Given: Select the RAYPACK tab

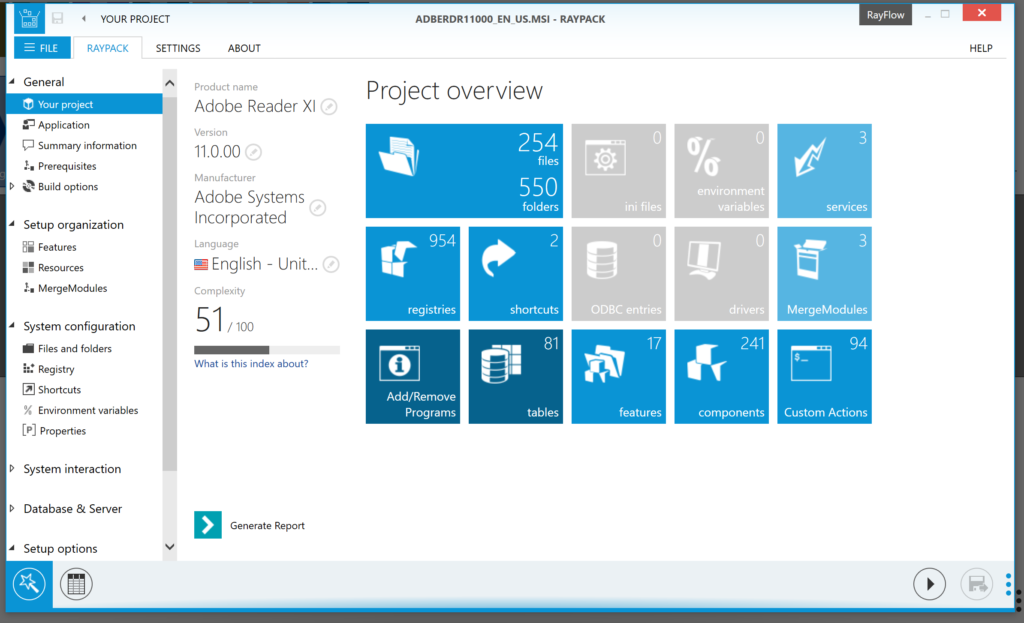Looking at the screenshot, I should click(x=107, y=48).
